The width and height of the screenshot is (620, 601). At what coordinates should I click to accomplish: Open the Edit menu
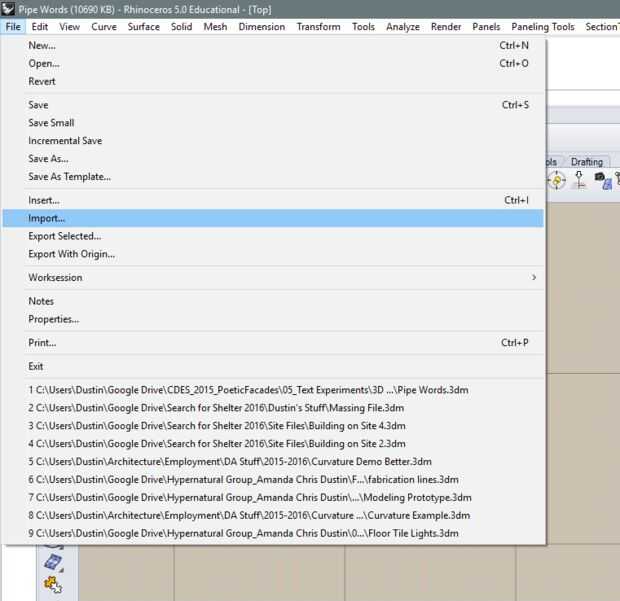(40, 27)
